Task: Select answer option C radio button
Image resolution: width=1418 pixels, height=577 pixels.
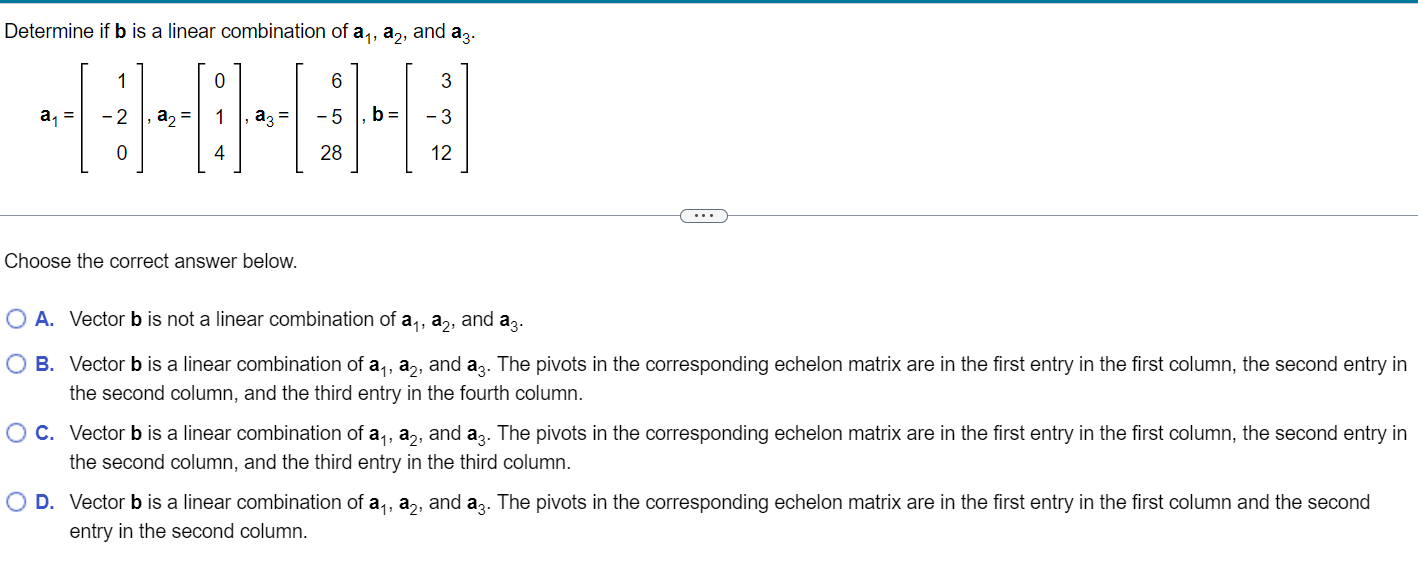Action: [17, 432]
